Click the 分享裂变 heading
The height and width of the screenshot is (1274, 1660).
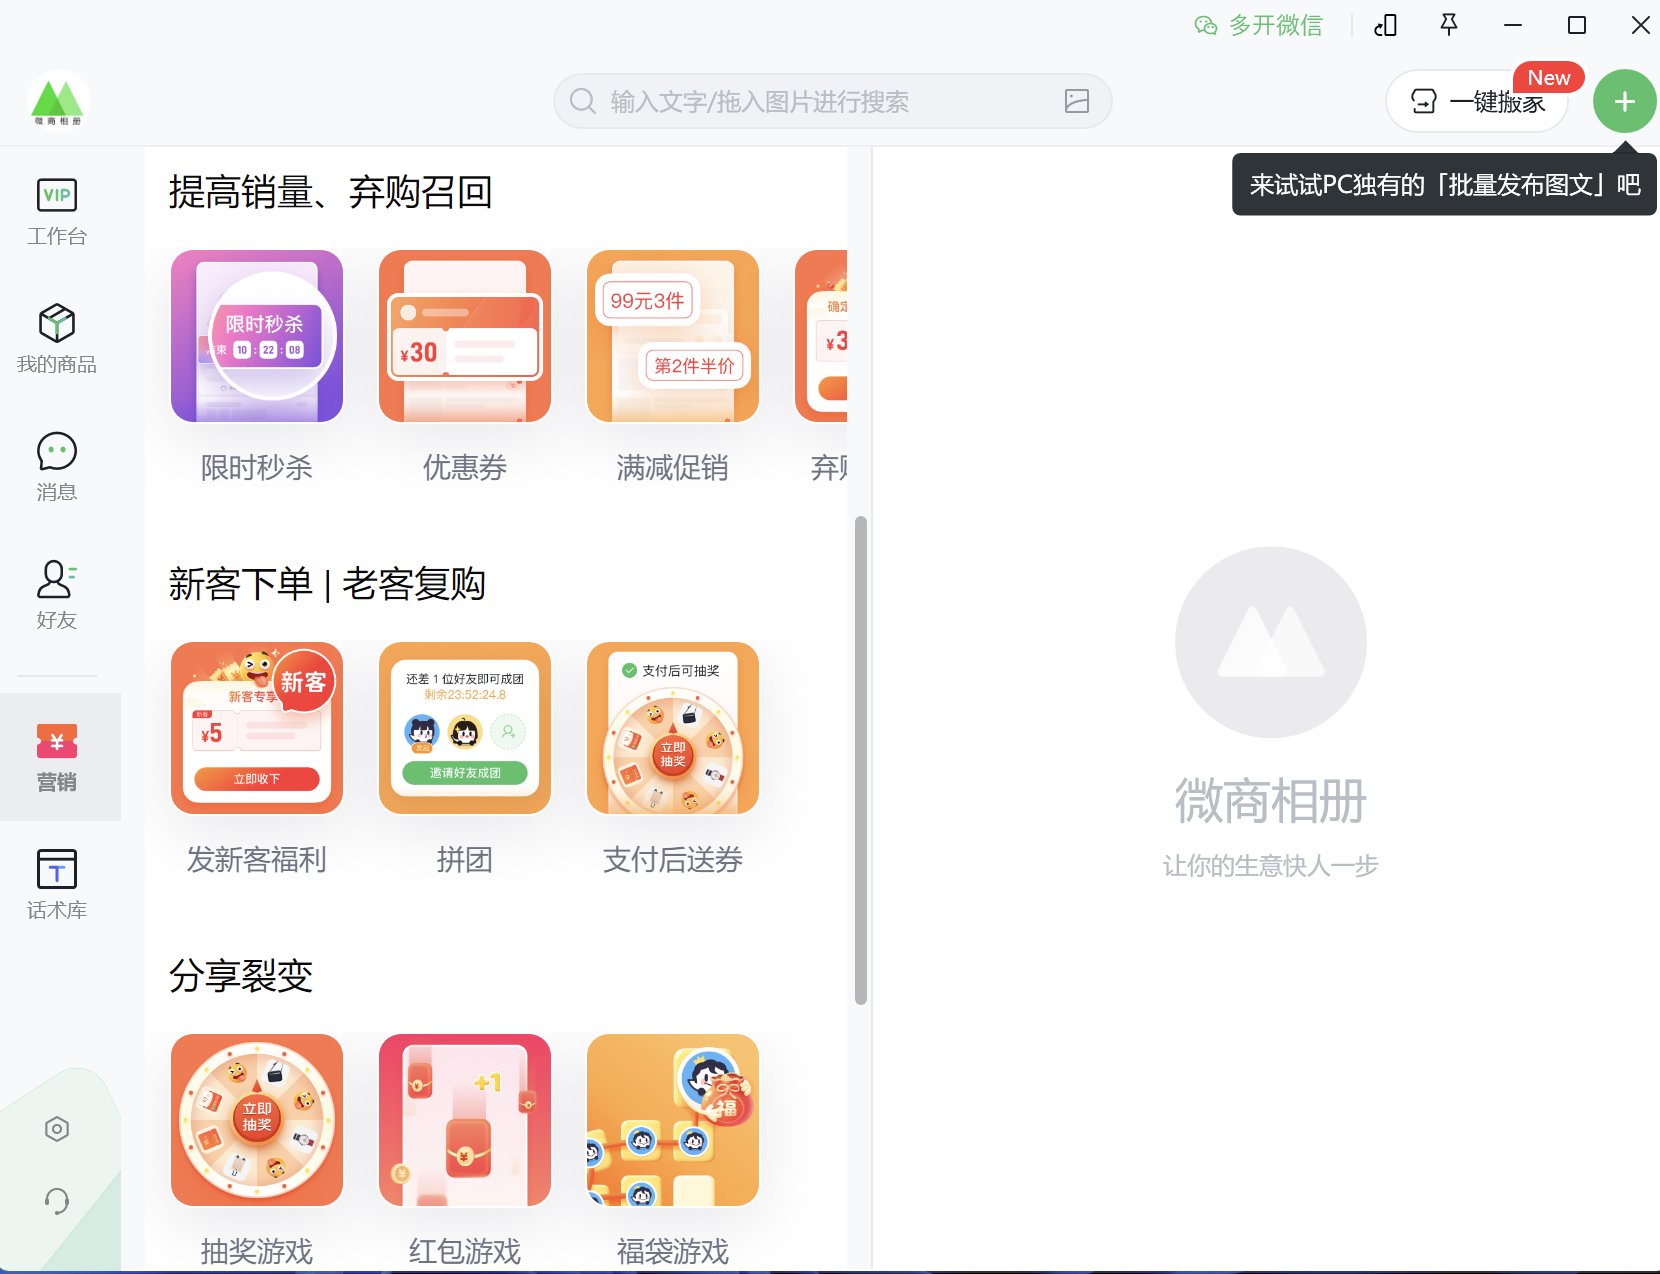(x=241, y=976)
